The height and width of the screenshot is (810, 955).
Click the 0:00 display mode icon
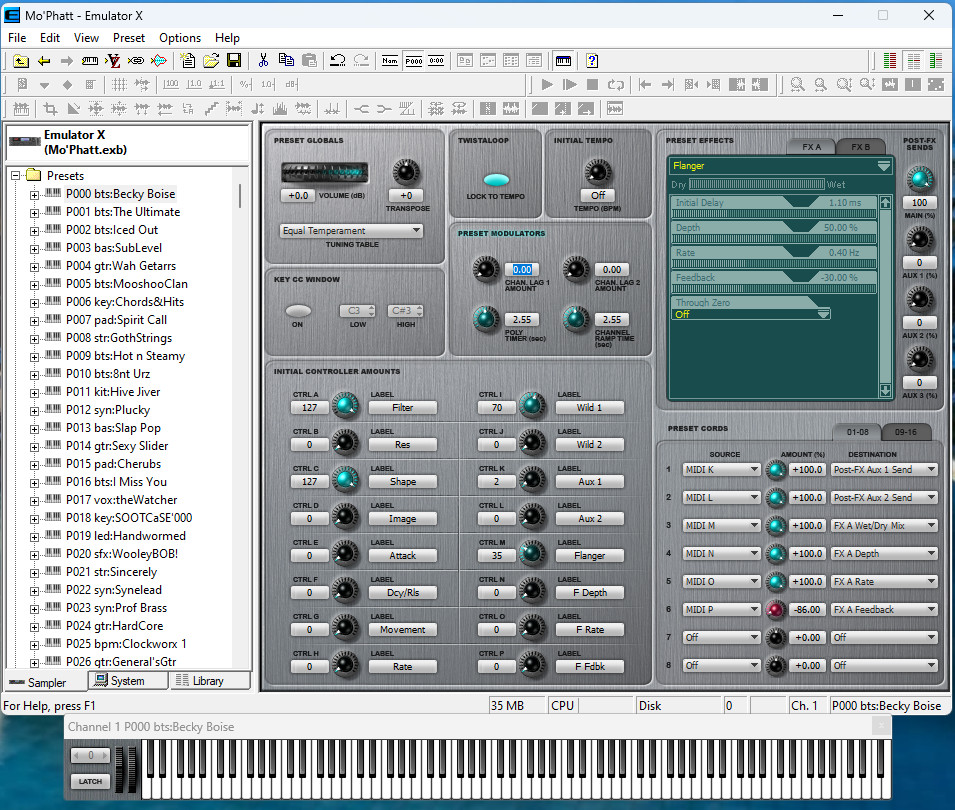click(437, 61)
